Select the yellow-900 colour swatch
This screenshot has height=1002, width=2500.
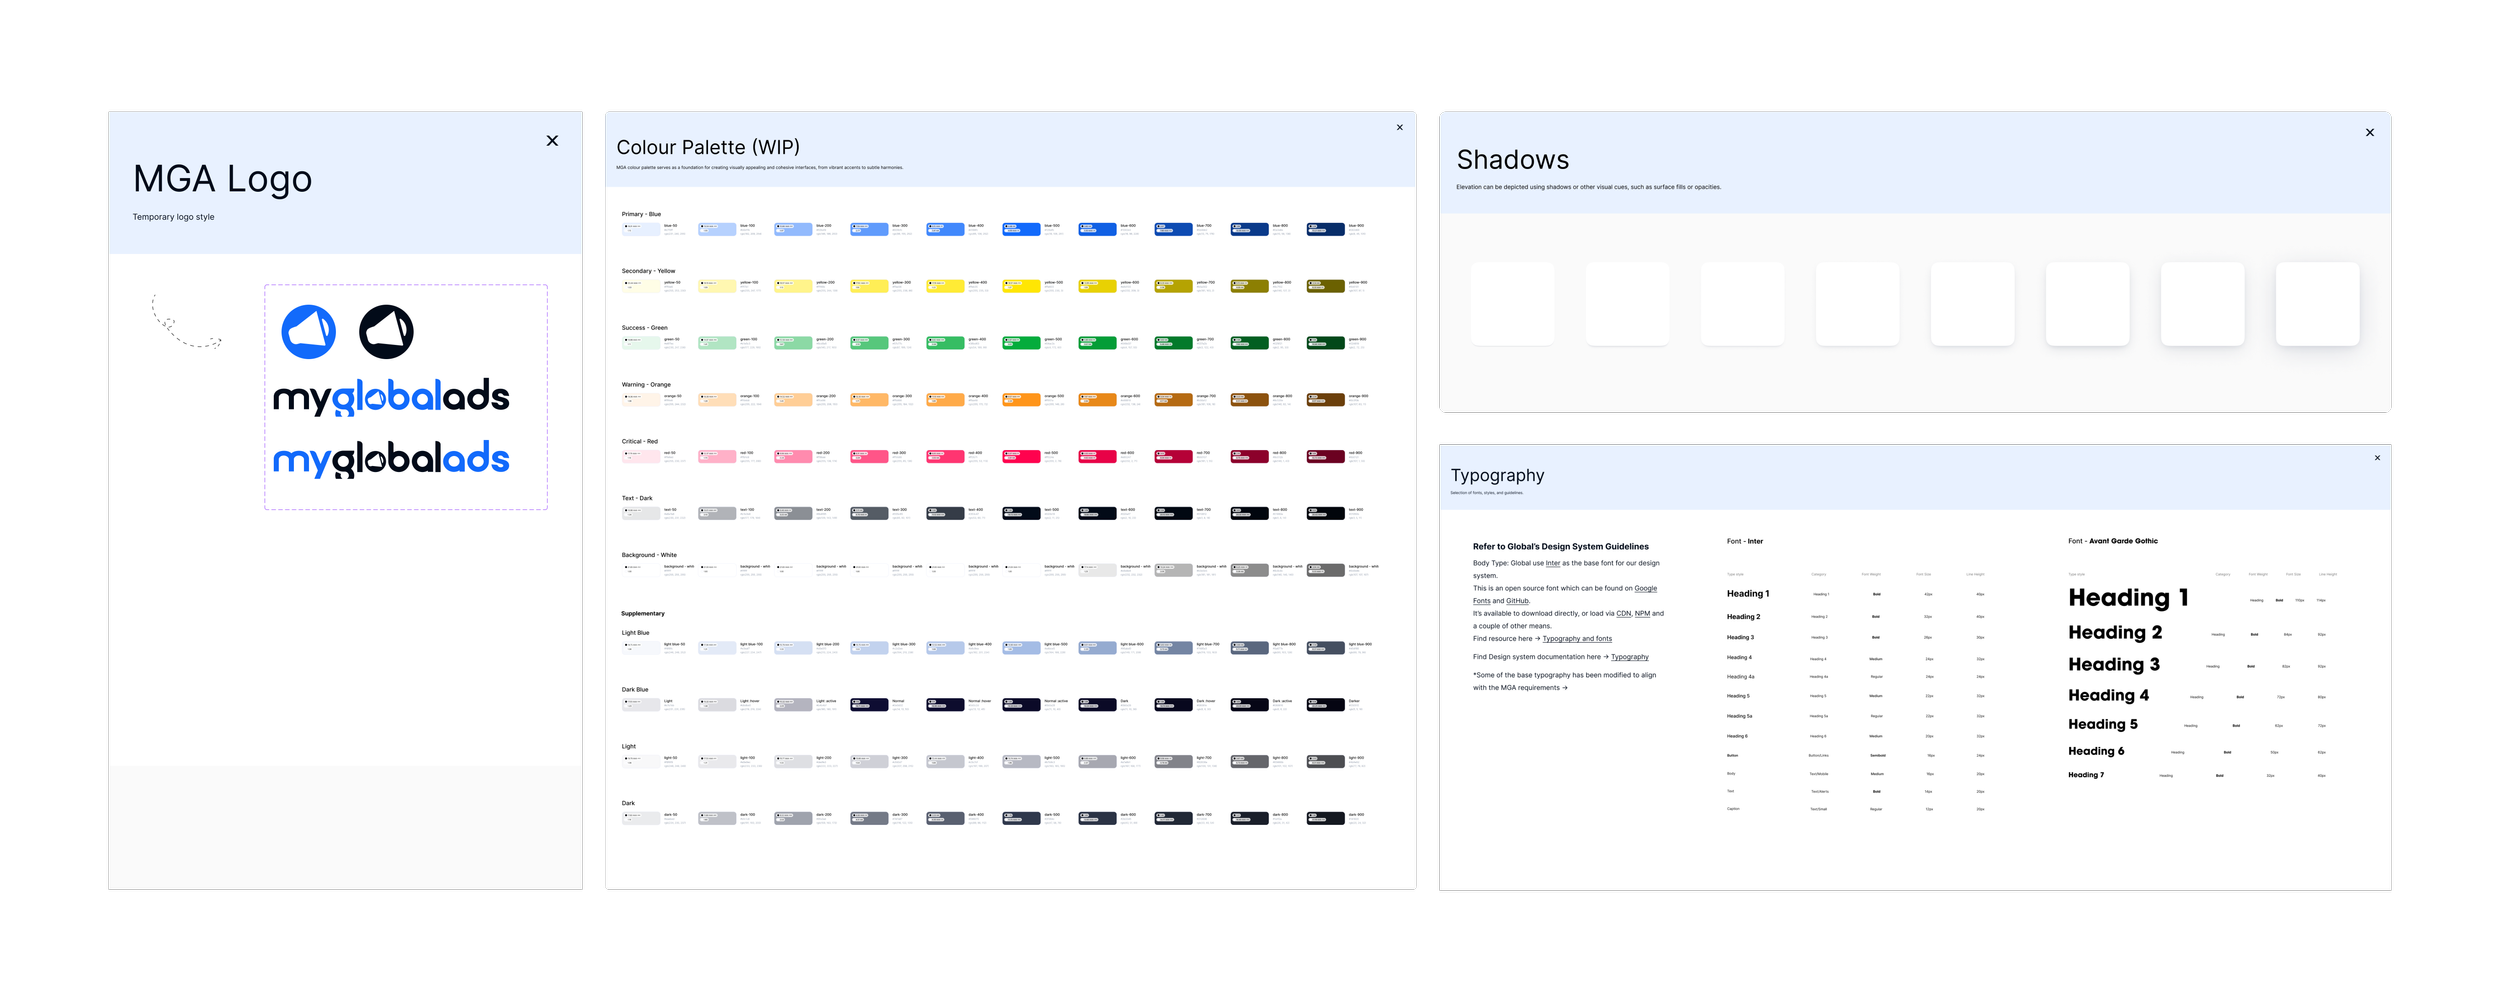(x=1325, y=286)
